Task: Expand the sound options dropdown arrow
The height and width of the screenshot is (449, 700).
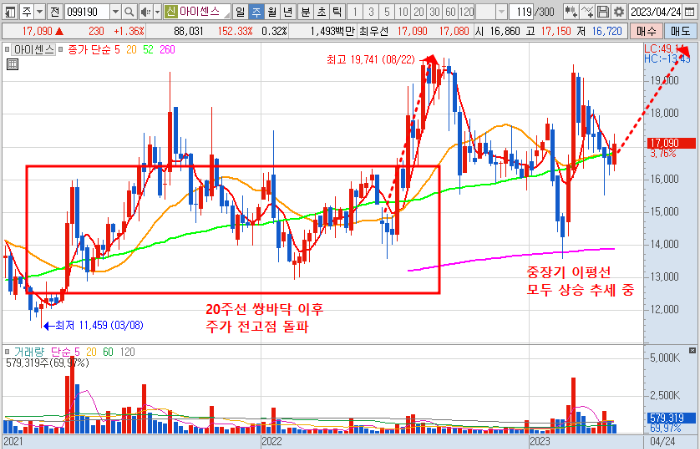Action: point(157,12)
